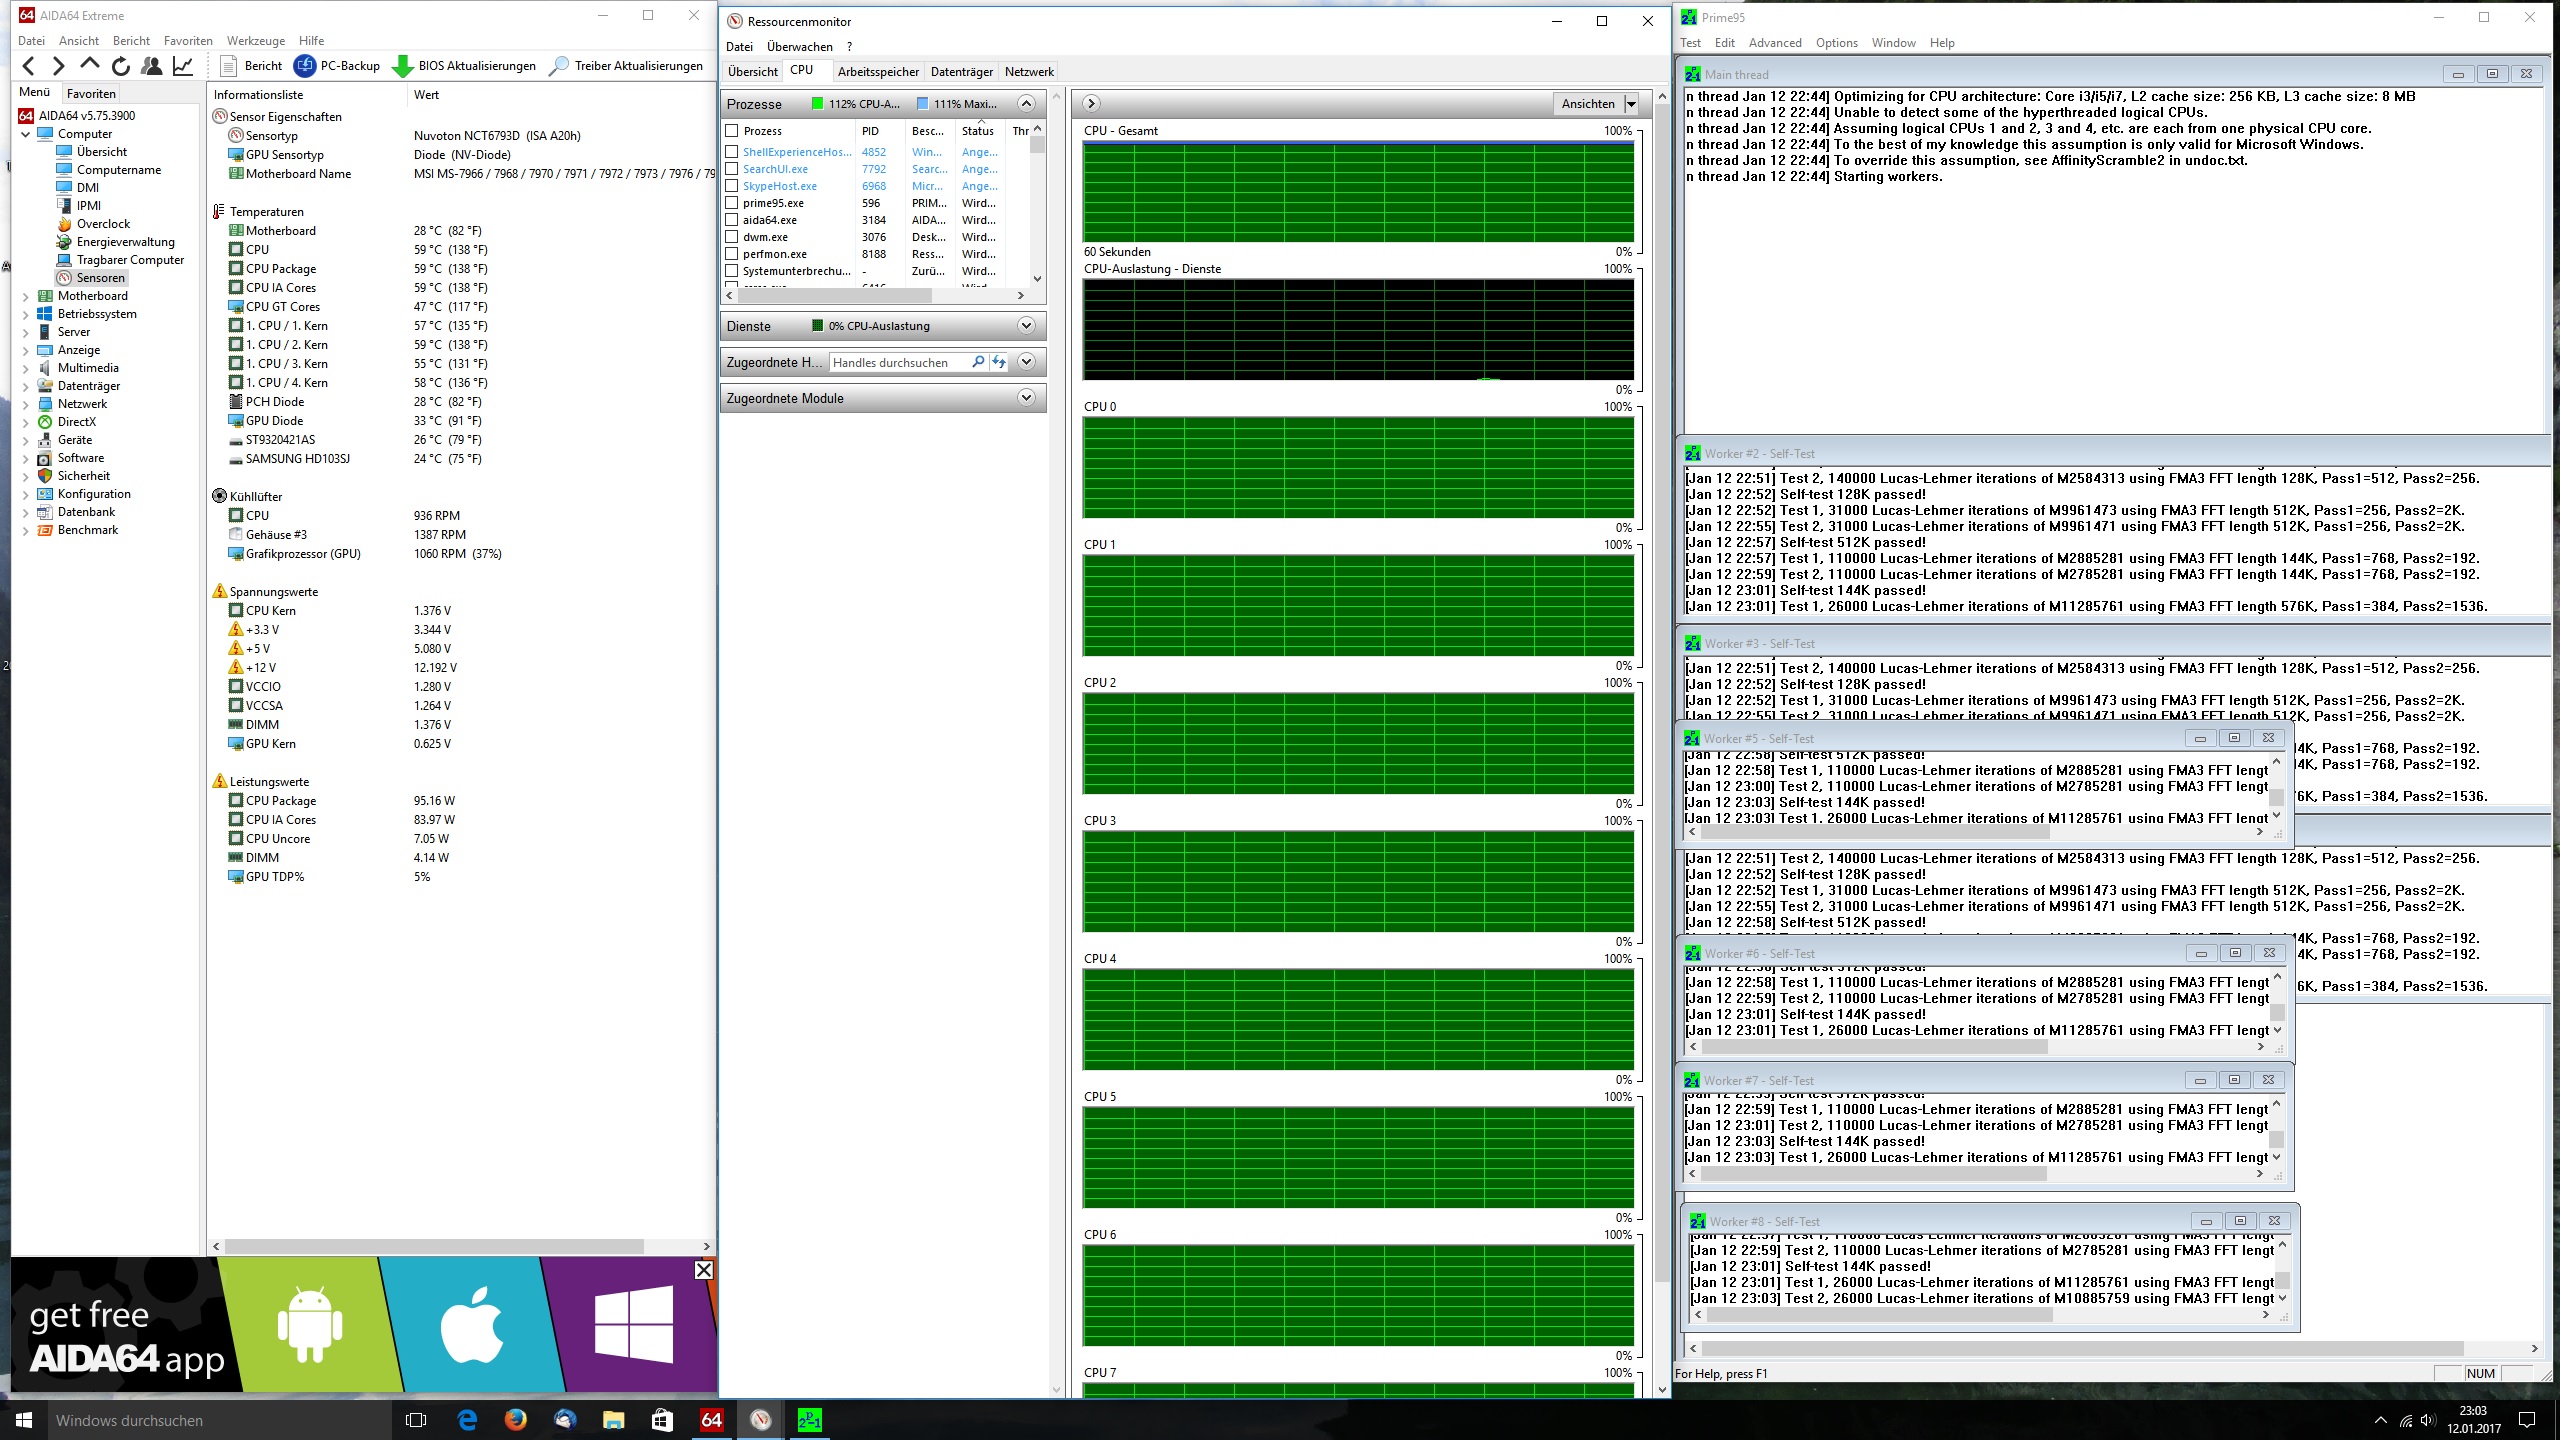Click the AIDA64 graph report icon
This screenshot has width=2560, height=1440.
(x=183, y=66)
